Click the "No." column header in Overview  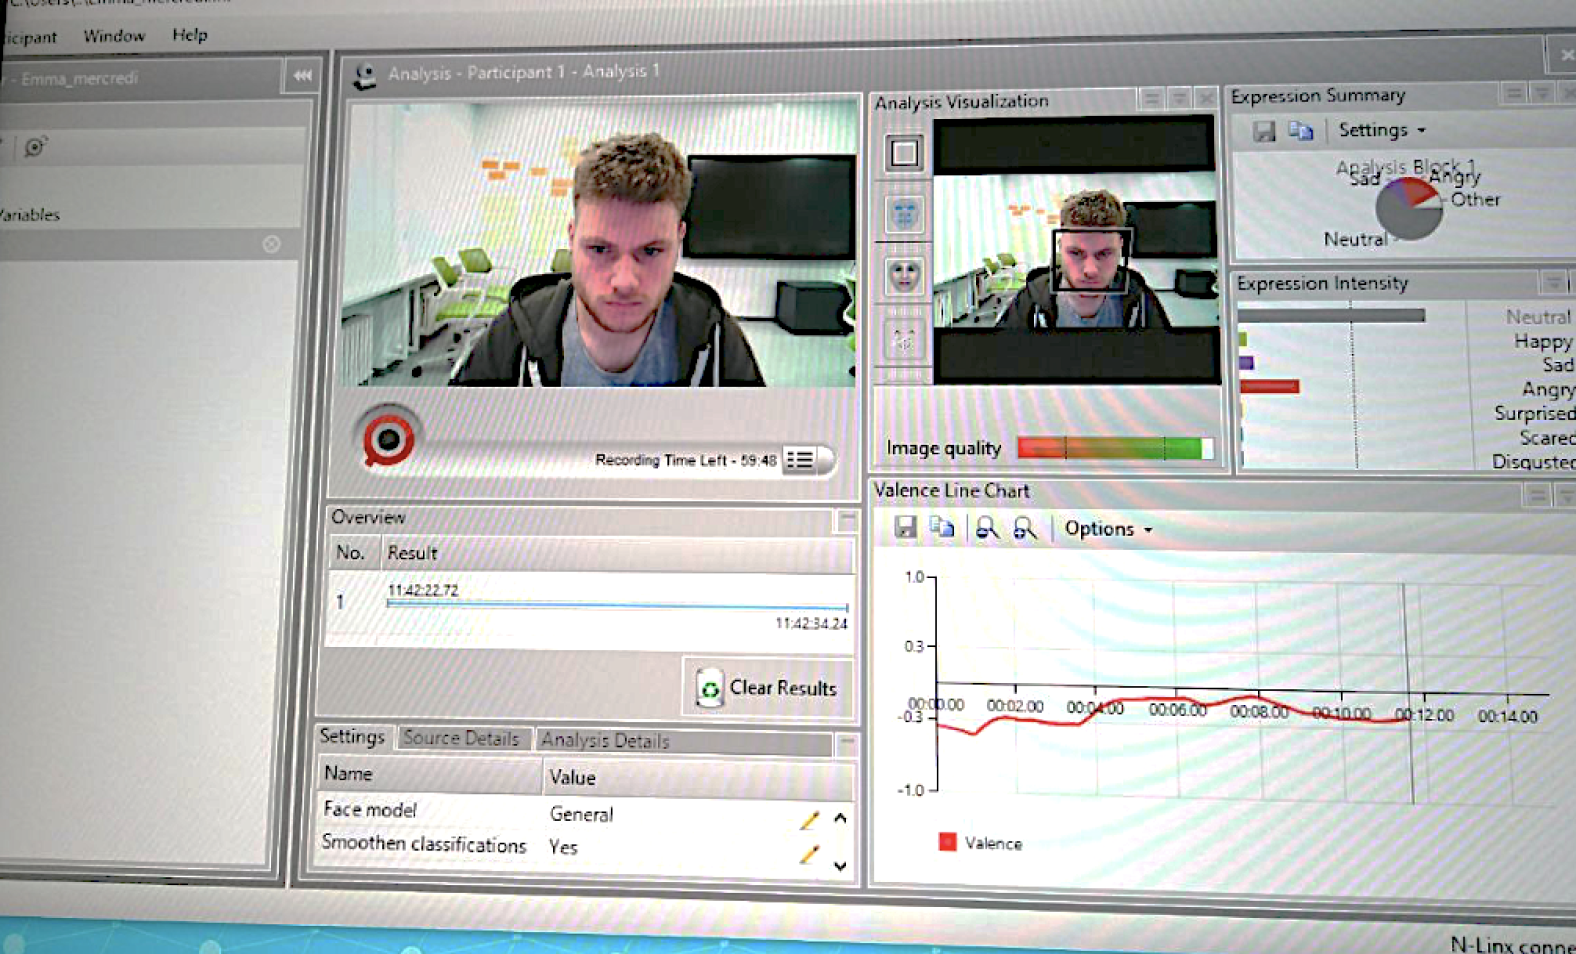point(350,552)
